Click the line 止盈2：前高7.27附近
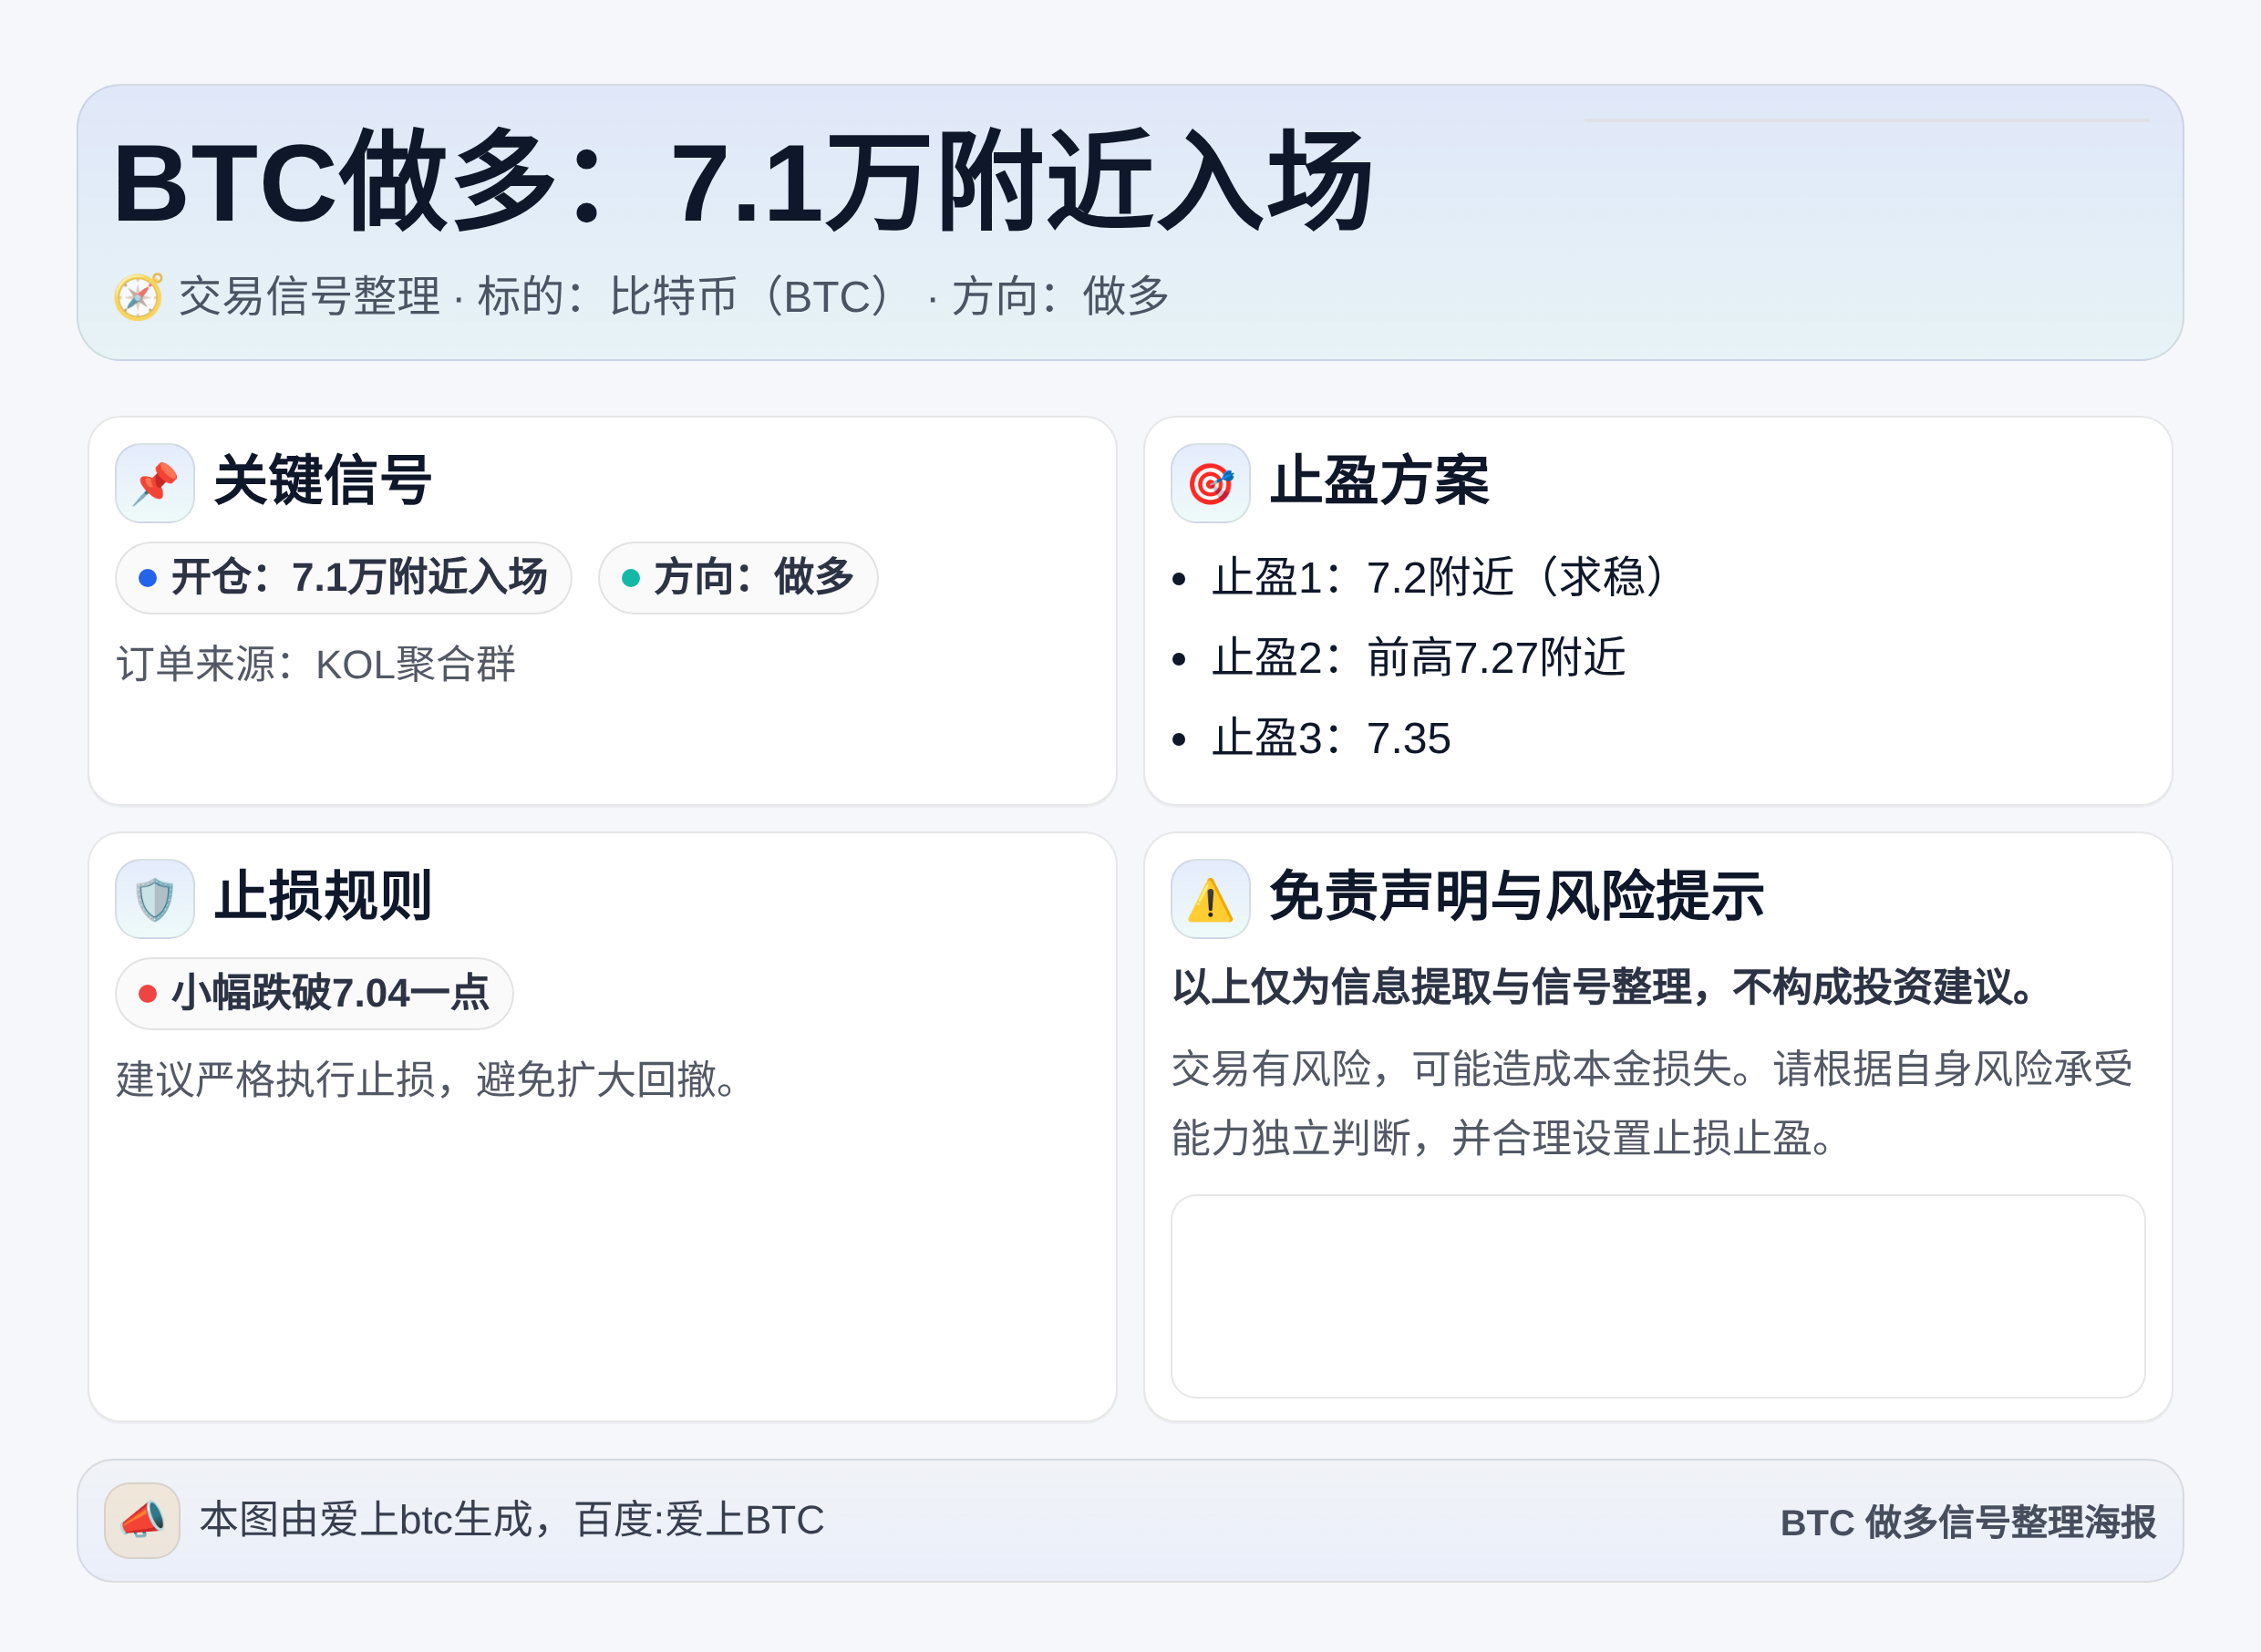The width and height of the screenshot is (2261, 1652). coord(1419,658)
